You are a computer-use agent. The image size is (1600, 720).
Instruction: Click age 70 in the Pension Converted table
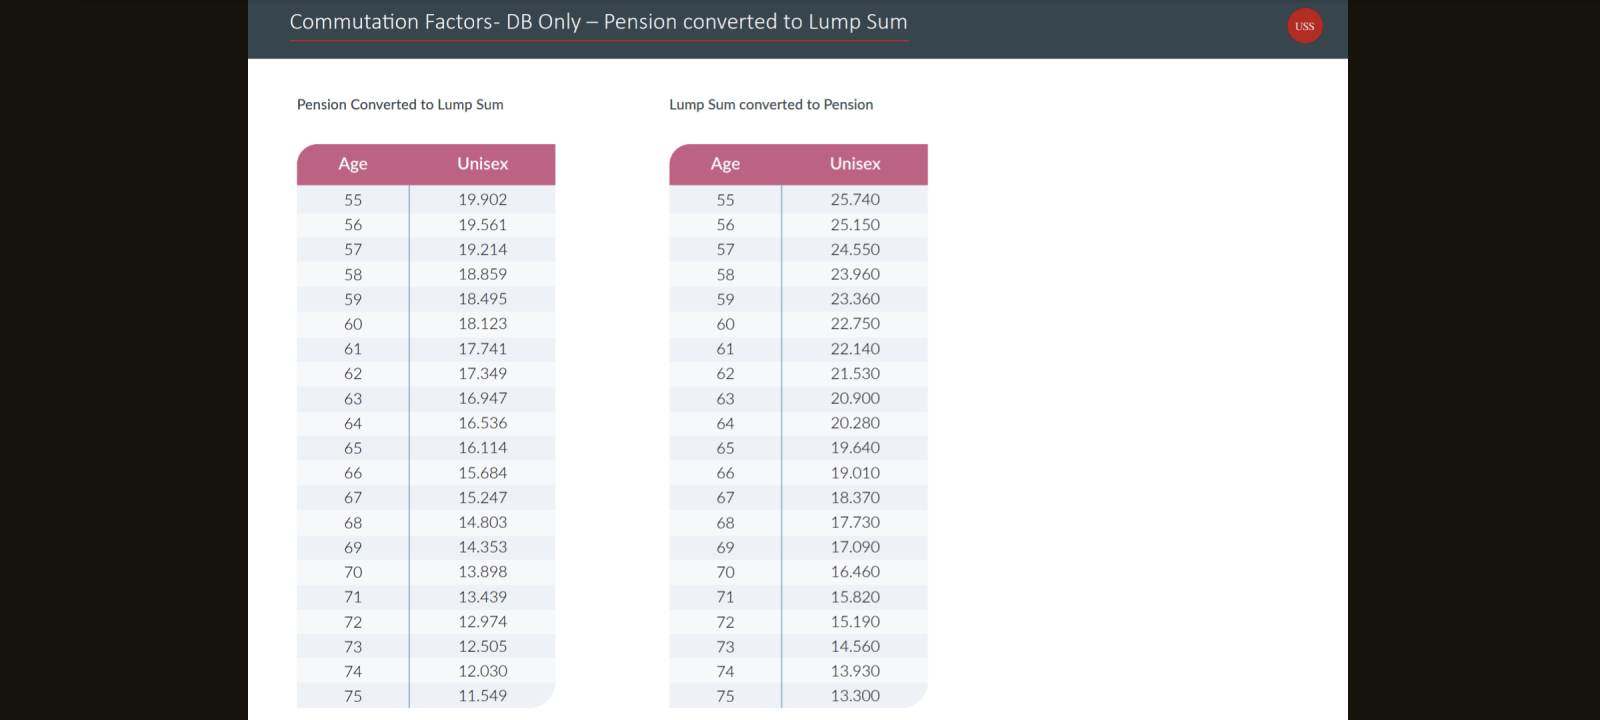(x=353, y=572)
